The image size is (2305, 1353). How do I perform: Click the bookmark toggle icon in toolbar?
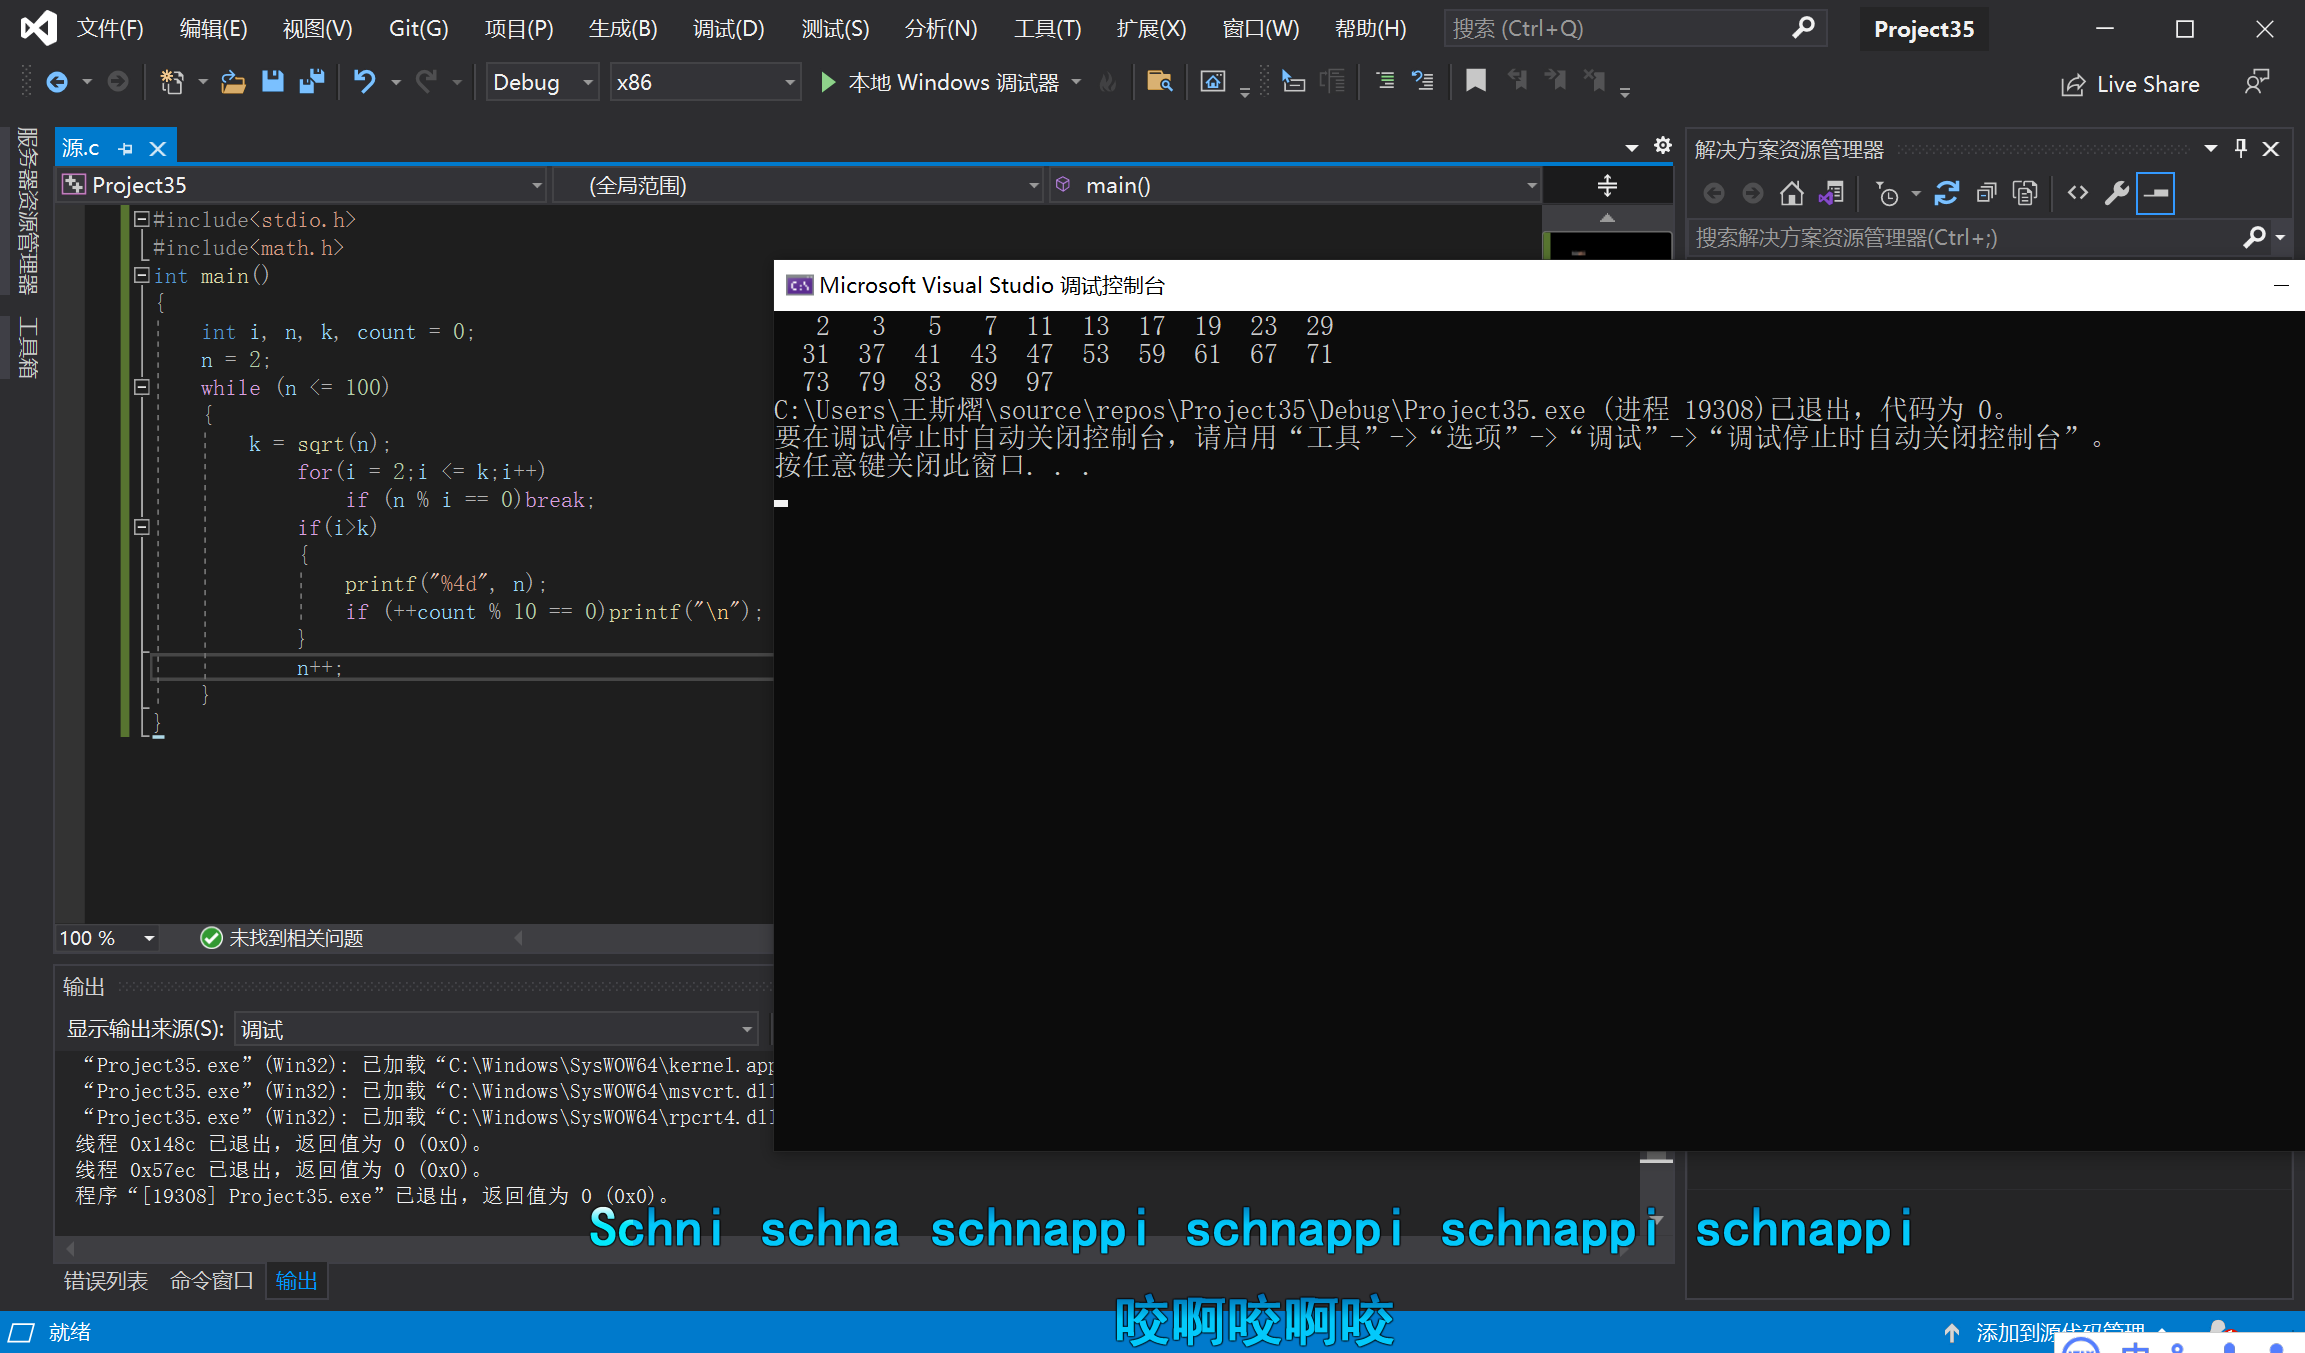[x=1475, y=81]
